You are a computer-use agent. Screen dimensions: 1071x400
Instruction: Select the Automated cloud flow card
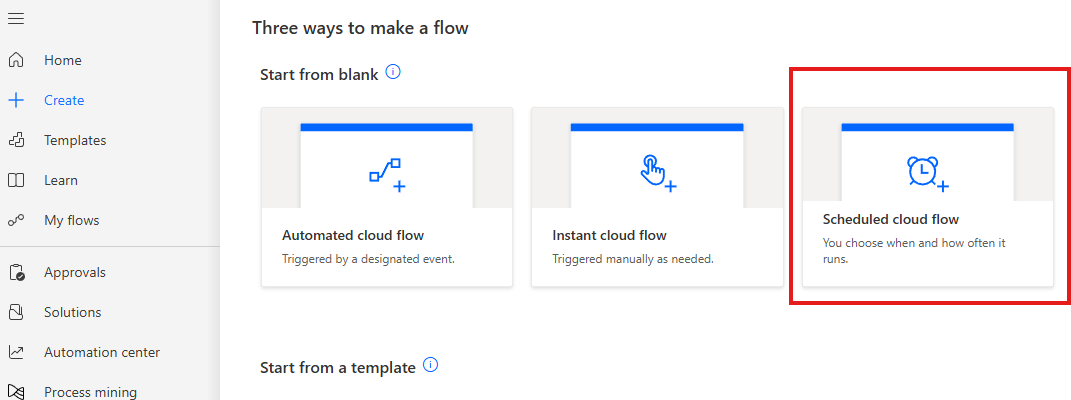[x=387, y=197]
